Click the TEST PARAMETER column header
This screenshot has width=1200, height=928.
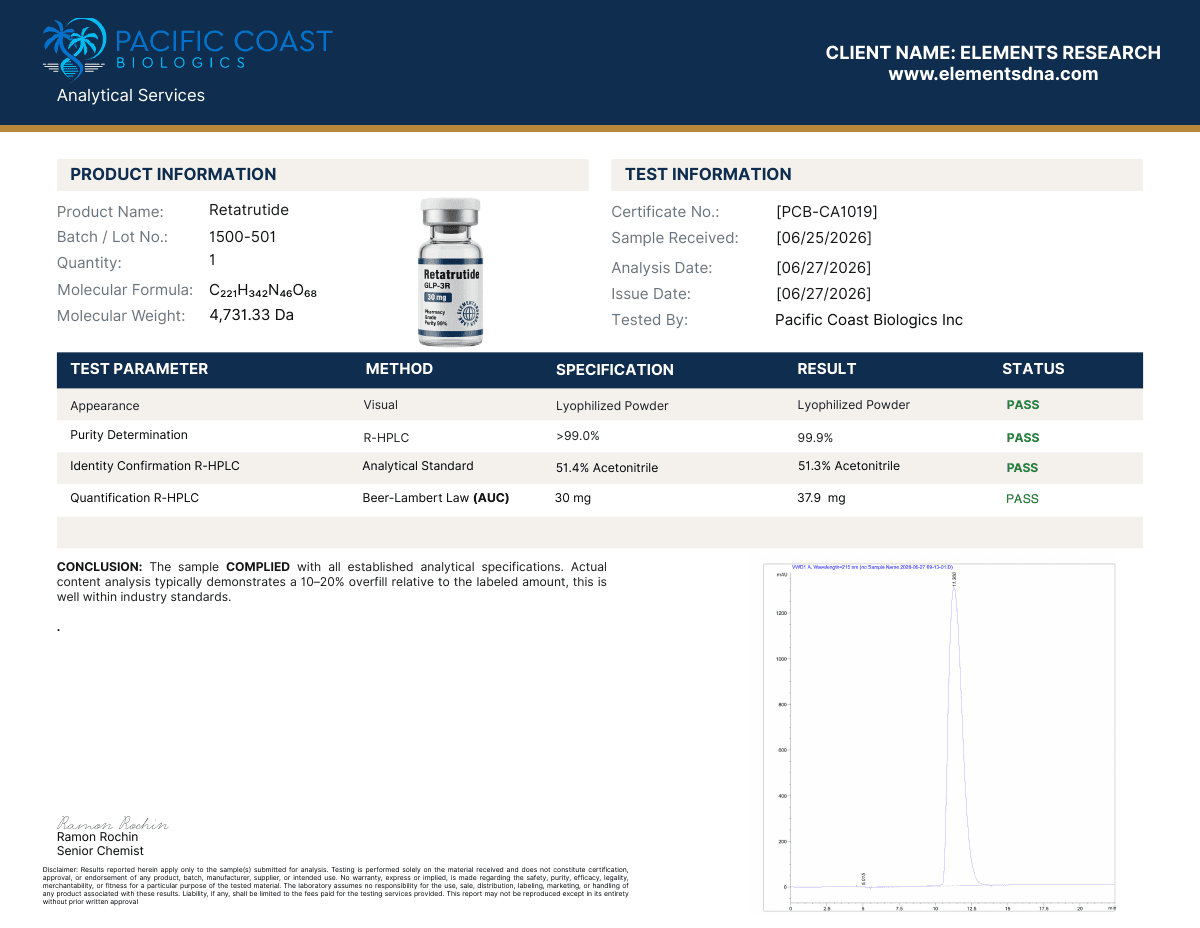[139, 369]
